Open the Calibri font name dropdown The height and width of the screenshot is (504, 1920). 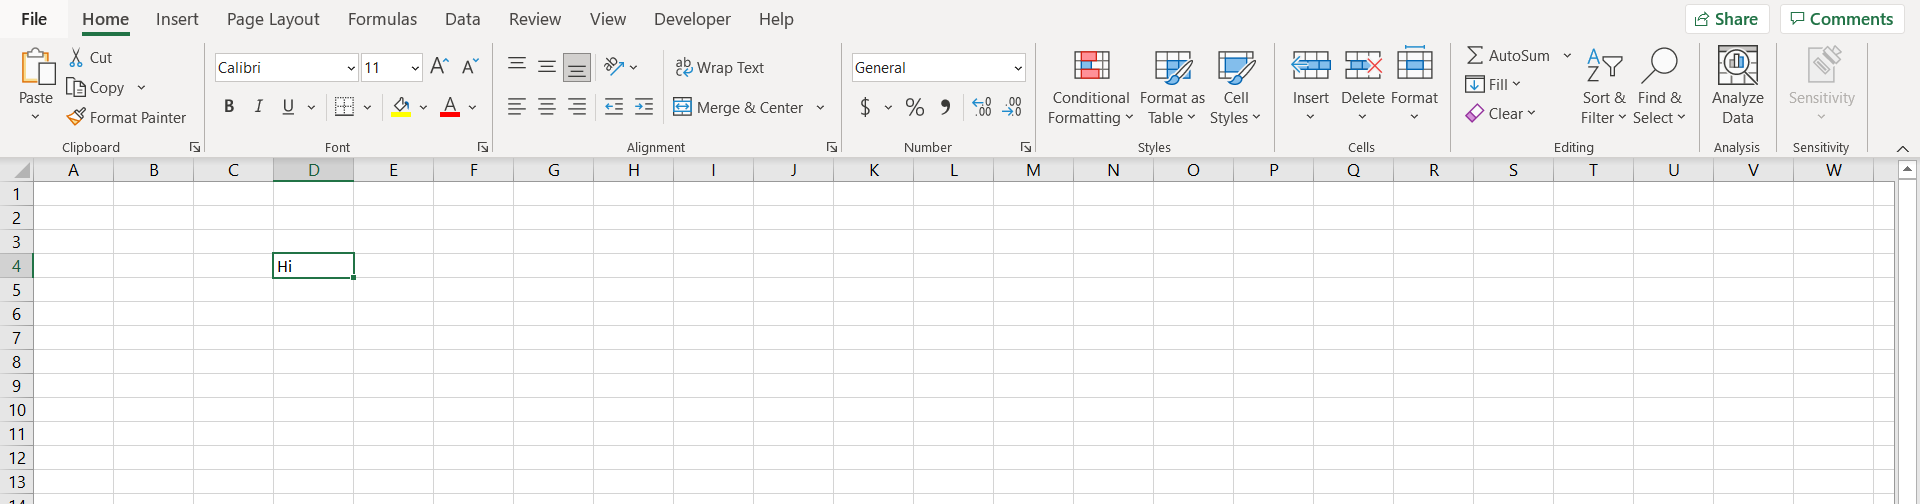click(x=351, y=68)
